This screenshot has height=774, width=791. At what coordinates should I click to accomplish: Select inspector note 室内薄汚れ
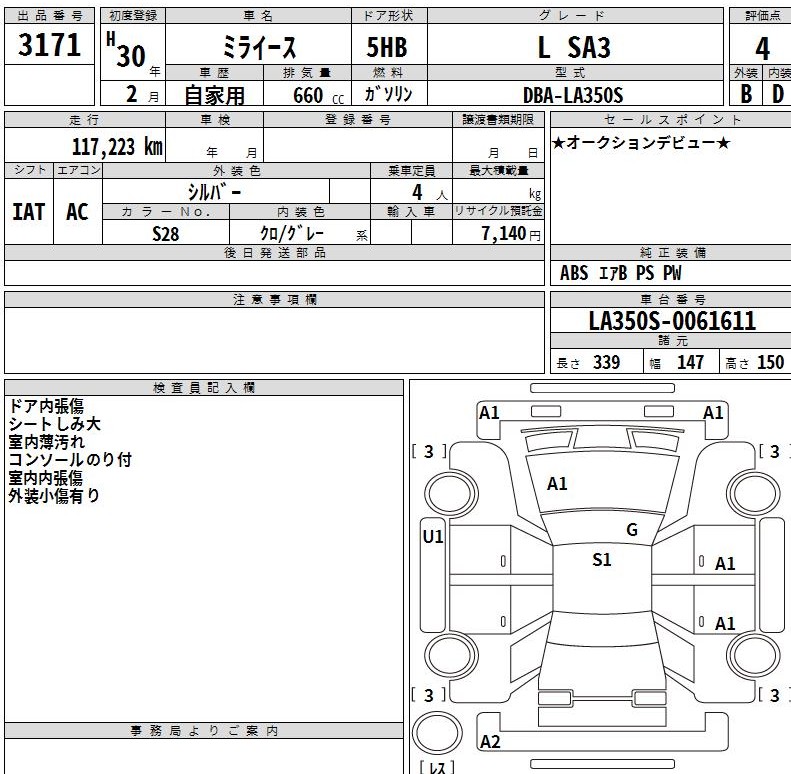pyautogui.click(x=46, y=442)
